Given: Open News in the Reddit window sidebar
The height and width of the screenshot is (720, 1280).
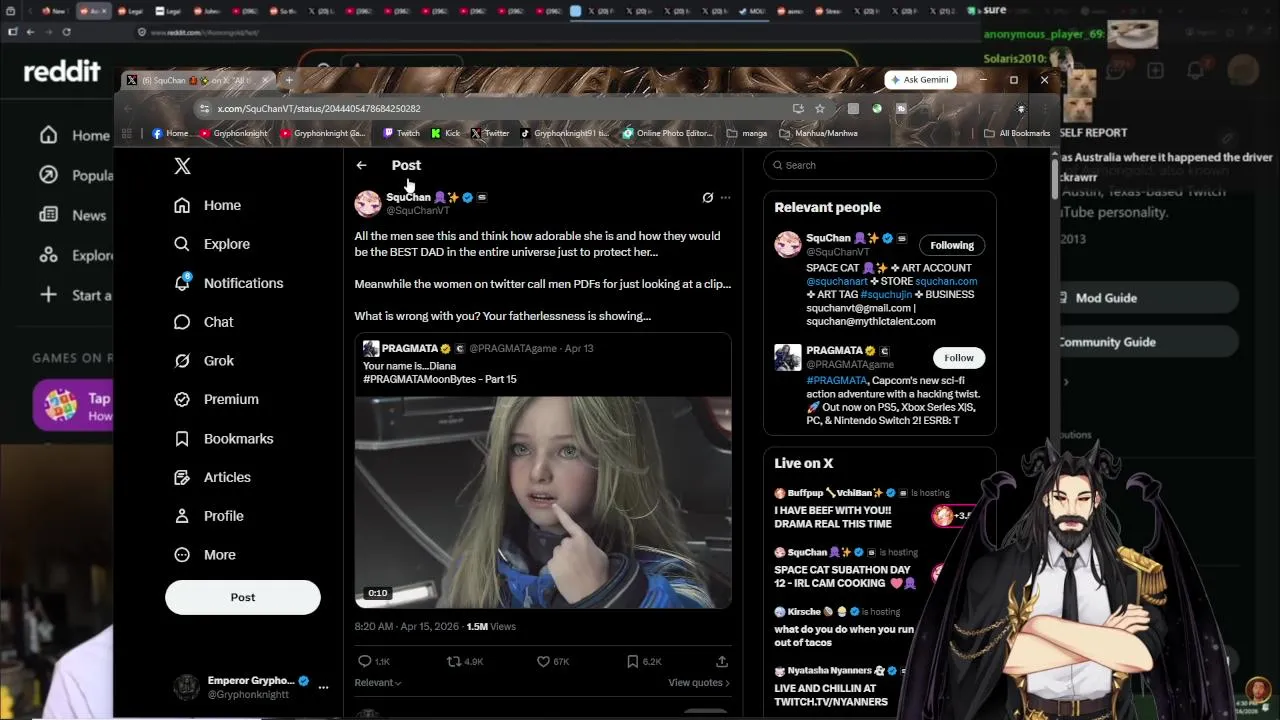Looking at the screenshot, I should coord(73,215).
